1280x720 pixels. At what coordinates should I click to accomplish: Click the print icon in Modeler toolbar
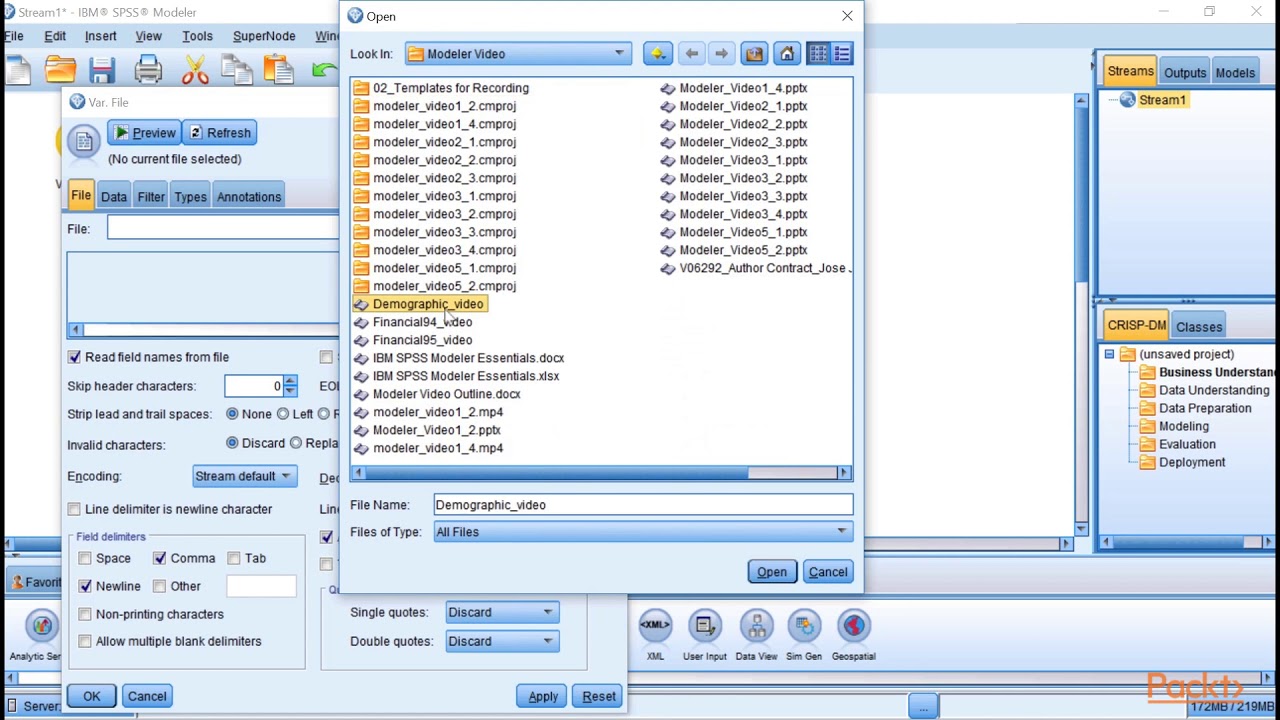click(x=148, y=69)
